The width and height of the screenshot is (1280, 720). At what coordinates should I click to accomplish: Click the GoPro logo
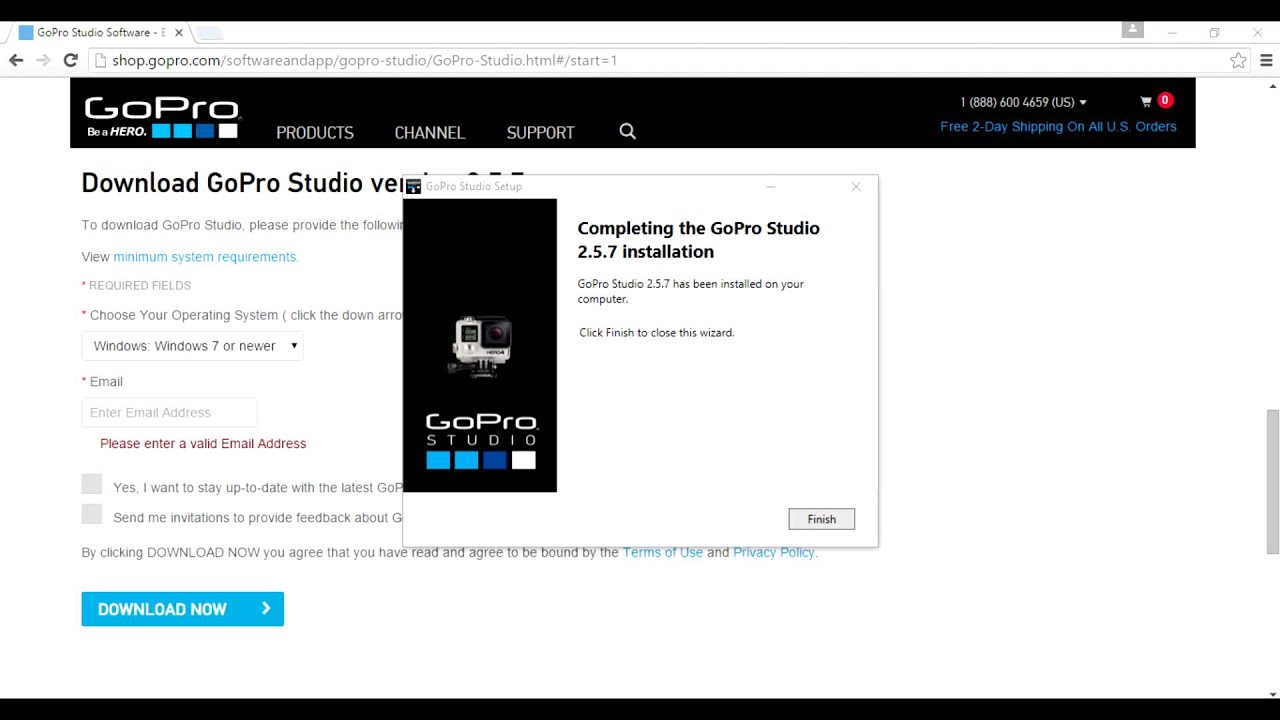click(x=161, y=117)
